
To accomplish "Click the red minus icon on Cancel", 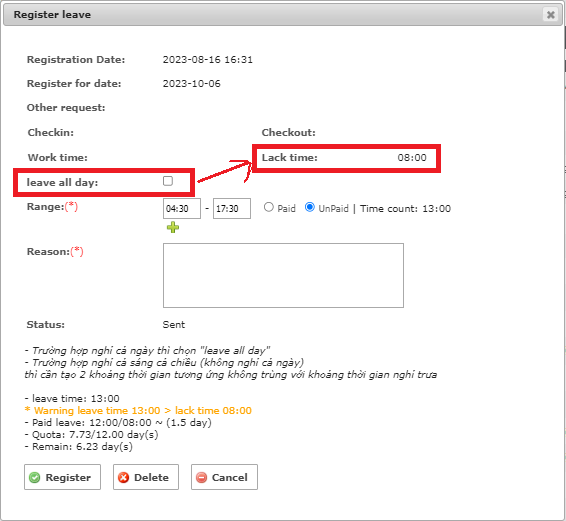I will click(201, 477).
